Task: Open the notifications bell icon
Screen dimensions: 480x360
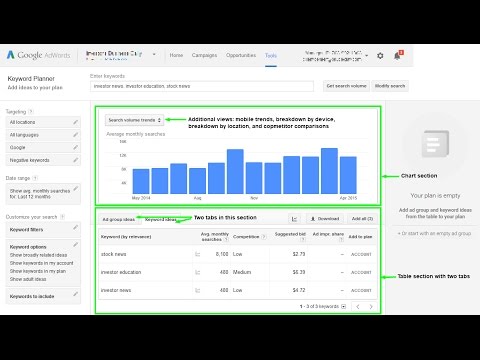Action: point(397,55)
